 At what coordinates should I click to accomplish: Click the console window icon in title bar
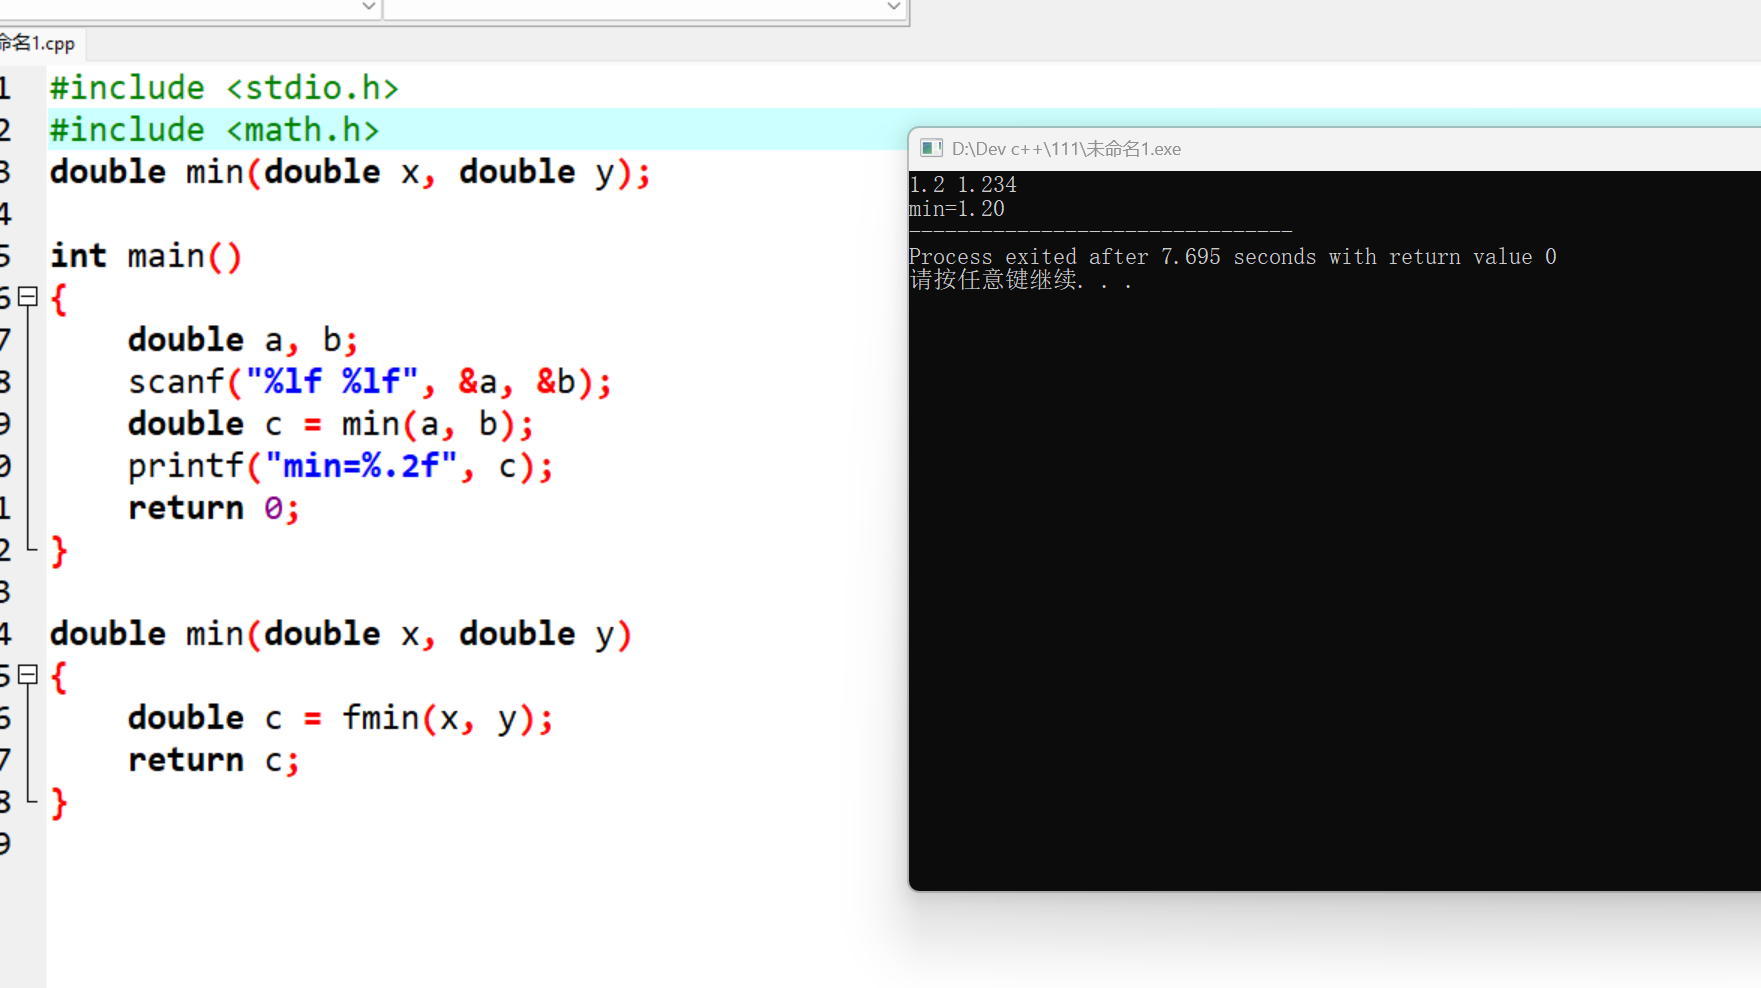[931, 148]
